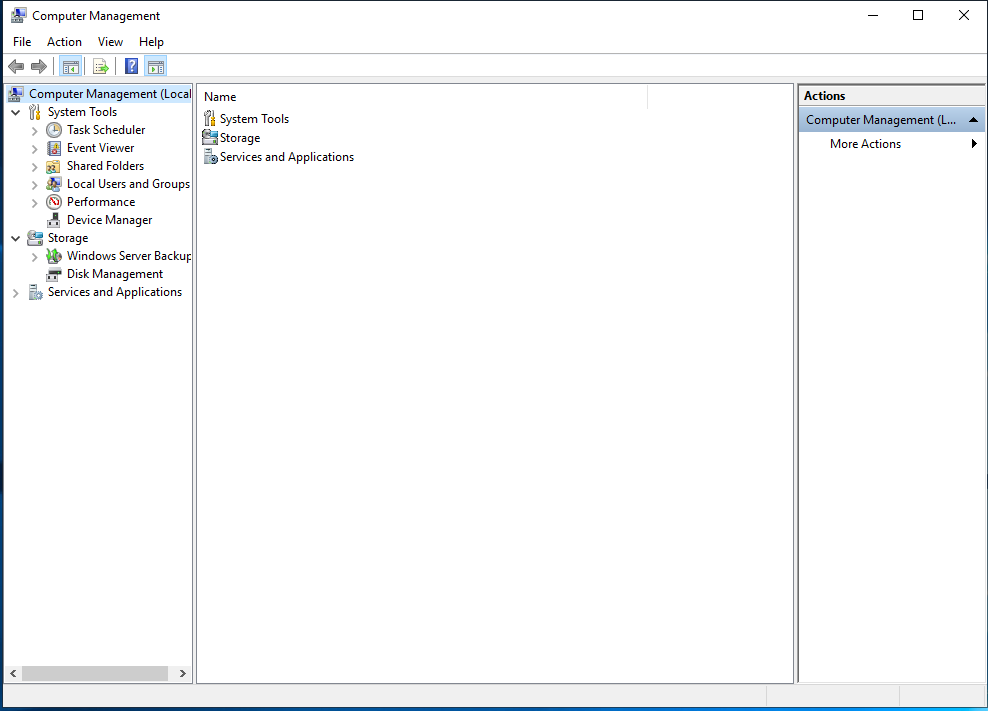
Task: Expand the Local Users and Groups node
Action: [35, 185]
